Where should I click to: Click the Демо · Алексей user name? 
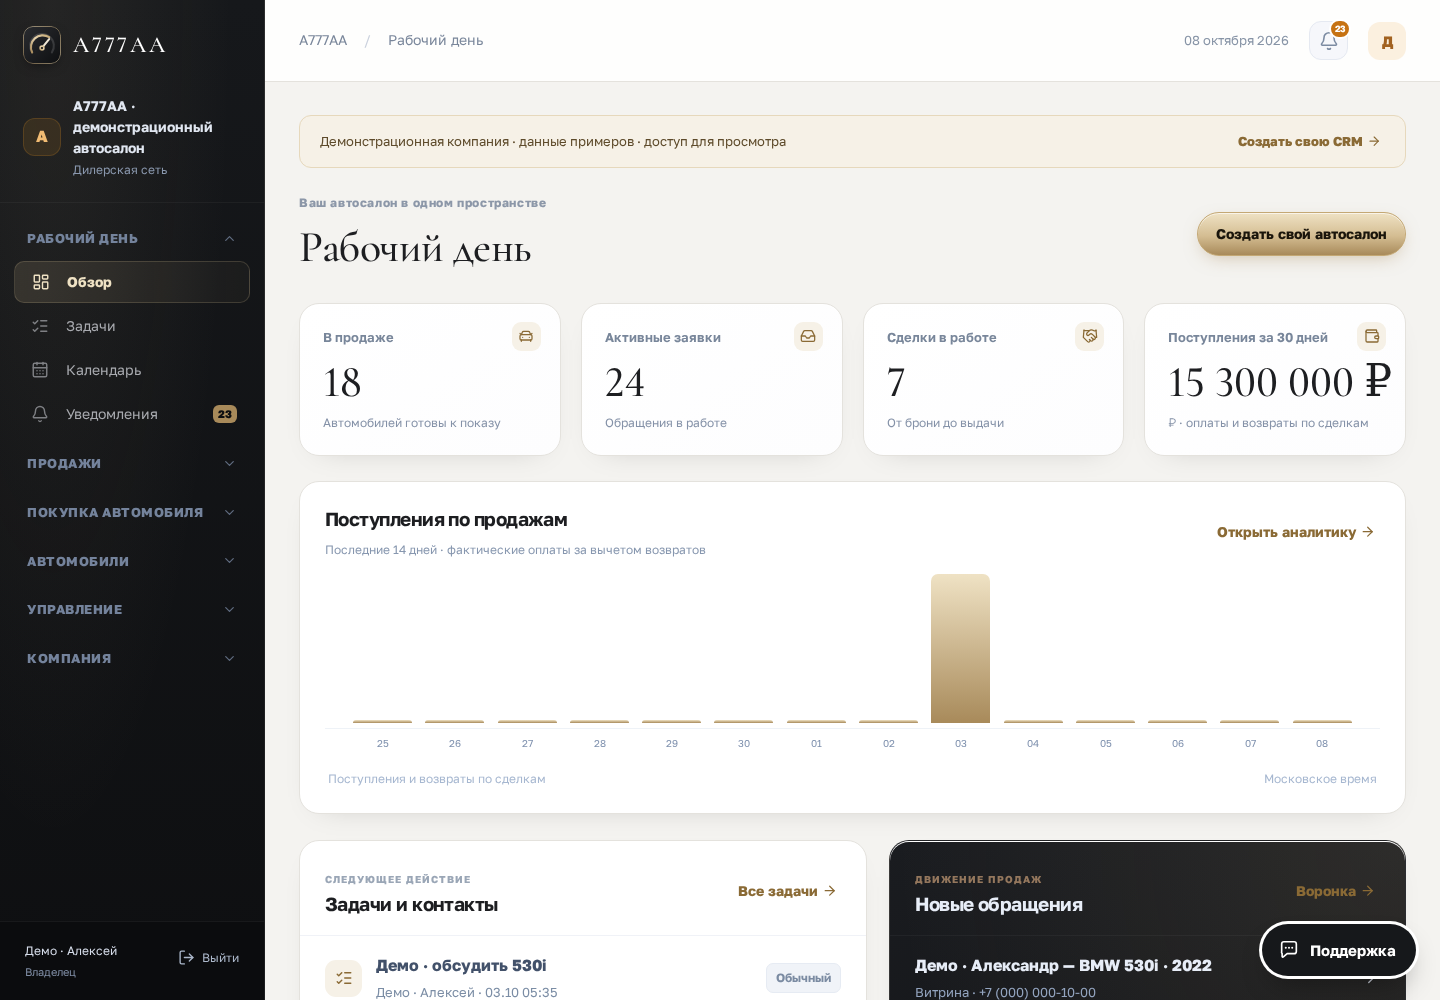click(x=71, y=951)
